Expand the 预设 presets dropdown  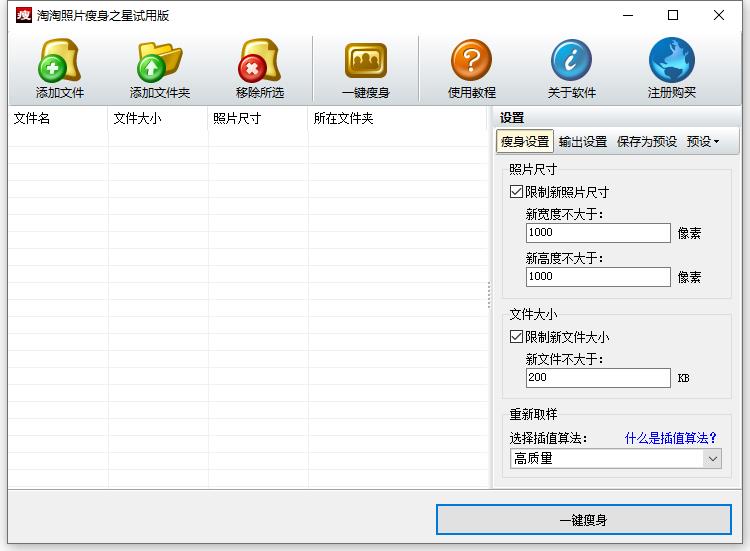coord(703,142)
